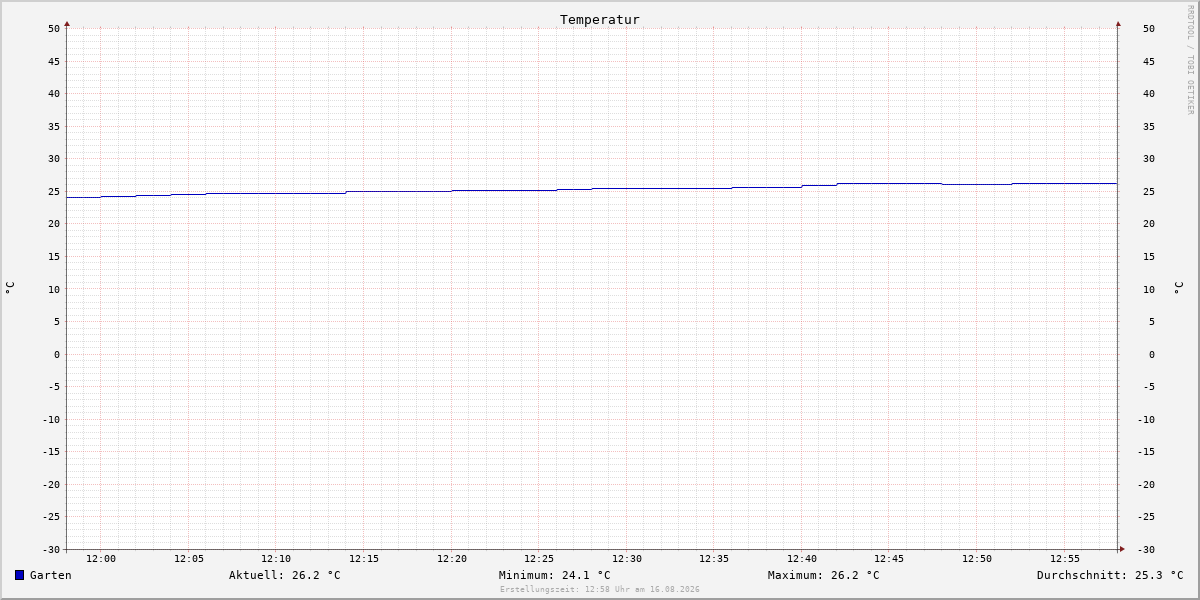The width and height of the screenshot is (1200, 600).
Task: Click the 12:00 time axis label
Action: tap(101, 559)
